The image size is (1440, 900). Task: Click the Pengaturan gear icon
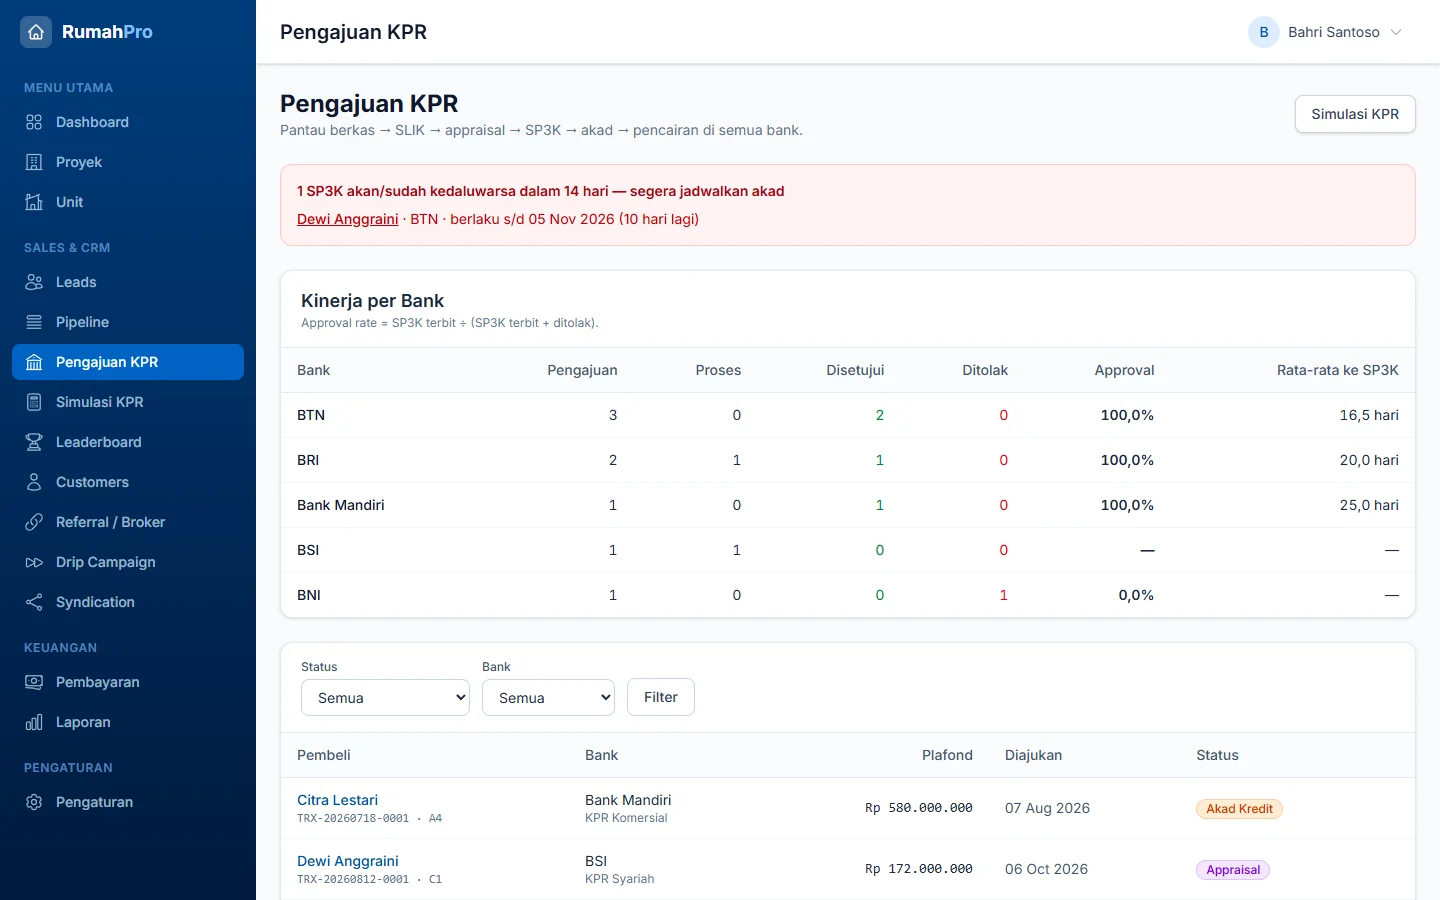tap(34, 802)
